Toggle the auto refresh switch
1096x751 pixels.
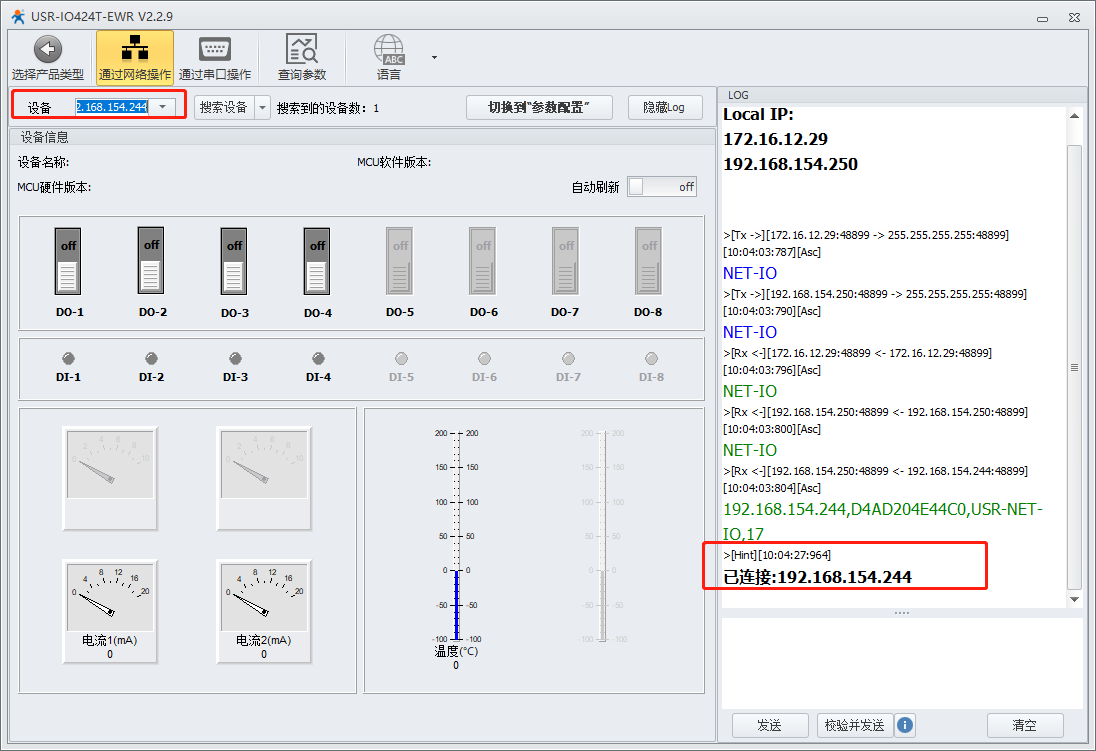pos(661,187)
